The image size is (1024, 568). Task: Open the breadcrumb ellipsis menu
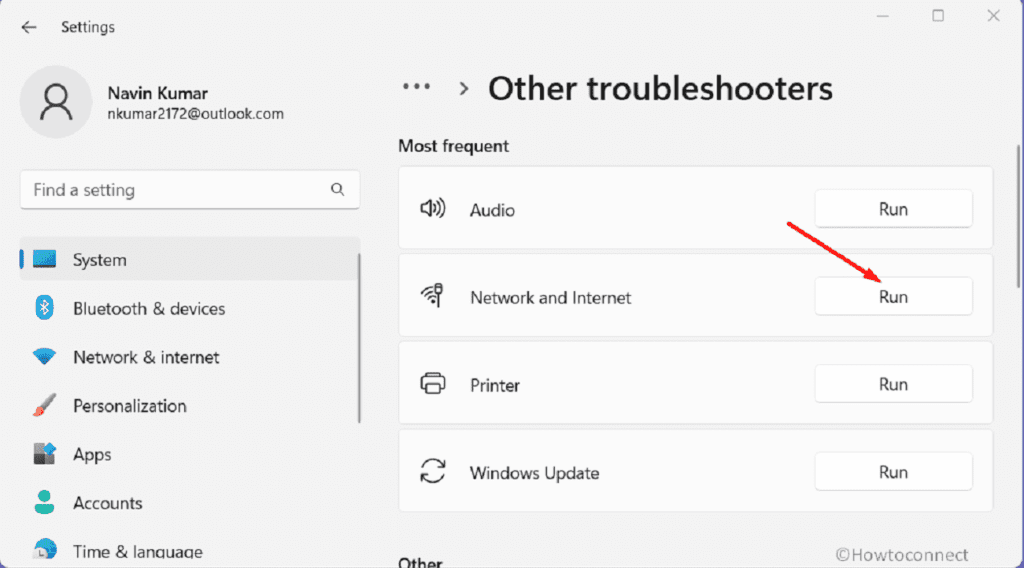(x=417, y=86)
